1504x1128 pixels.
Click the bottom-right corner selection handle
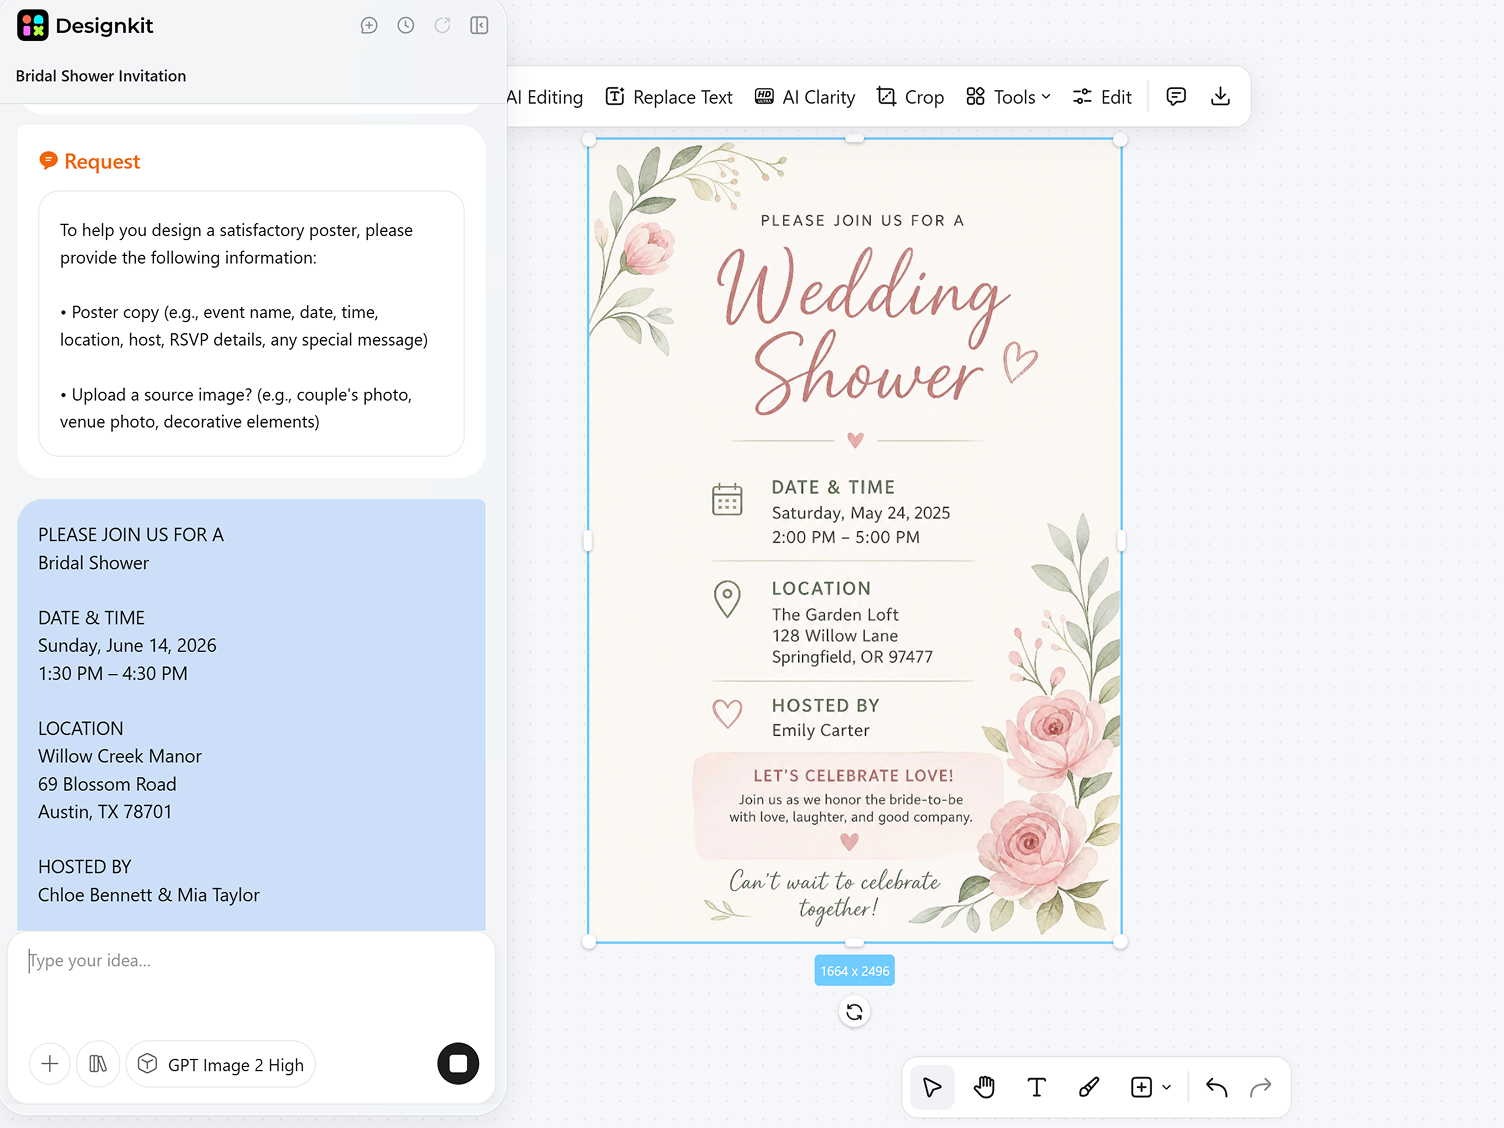coord(1120,941)
